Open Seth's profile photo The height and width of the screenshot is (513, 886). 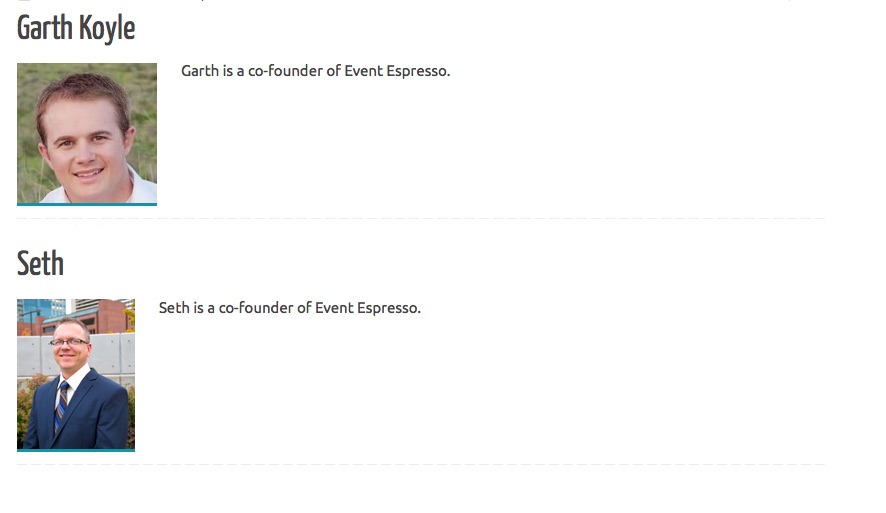[x=76, y=374]
